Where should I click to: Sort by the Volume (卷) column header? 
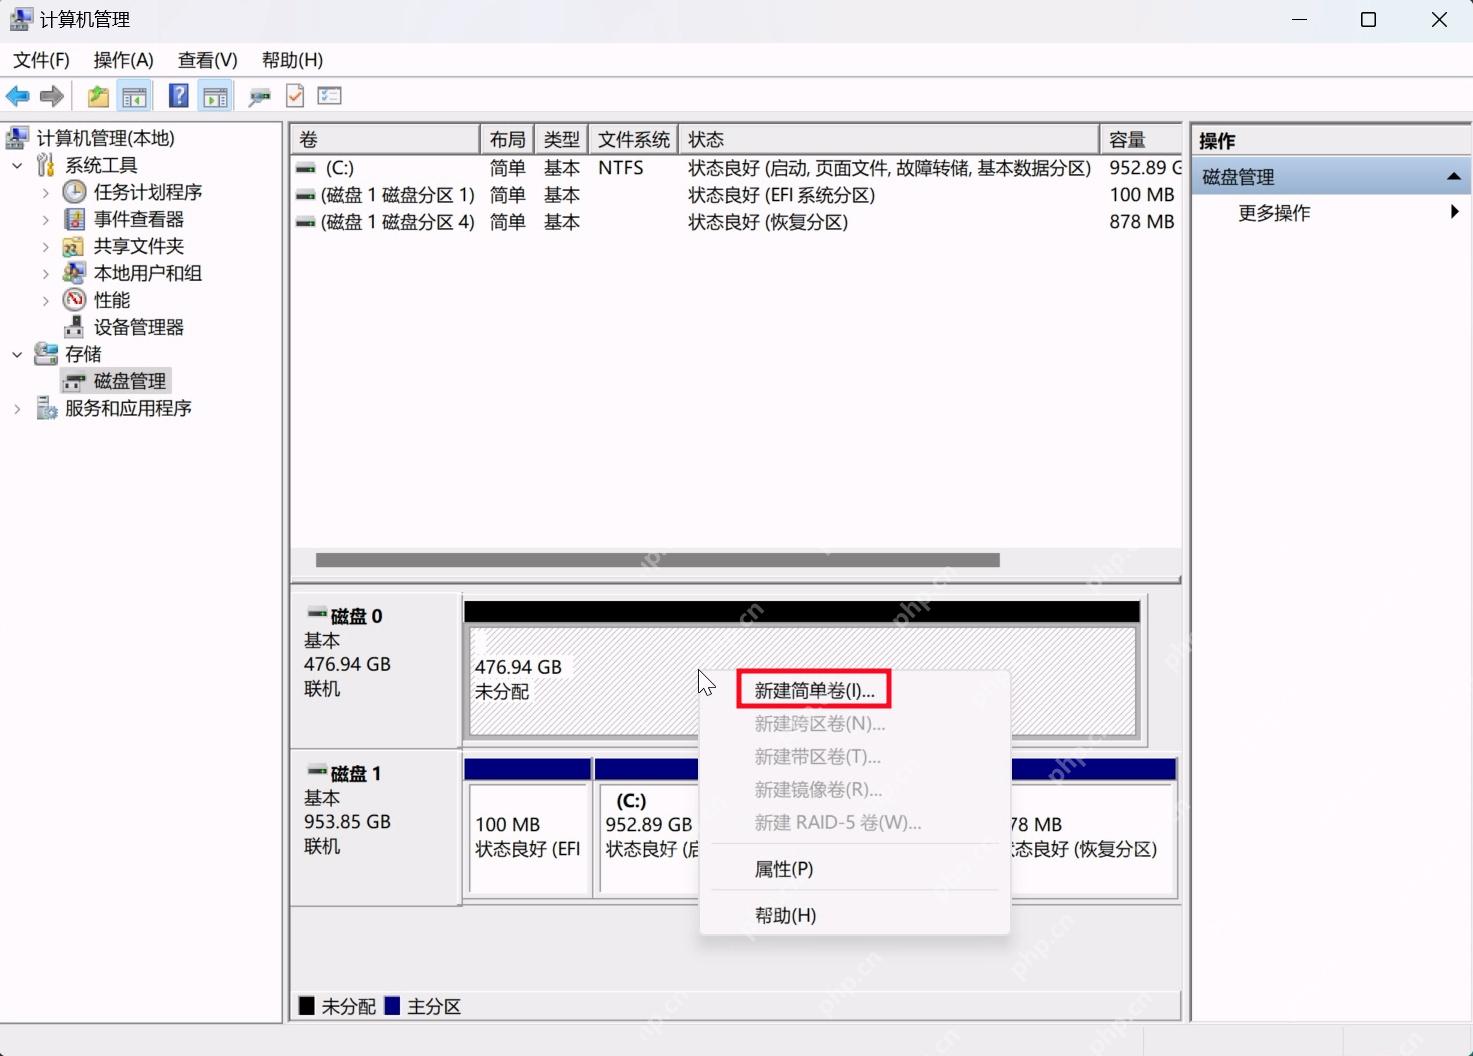(x=385, y=139)
